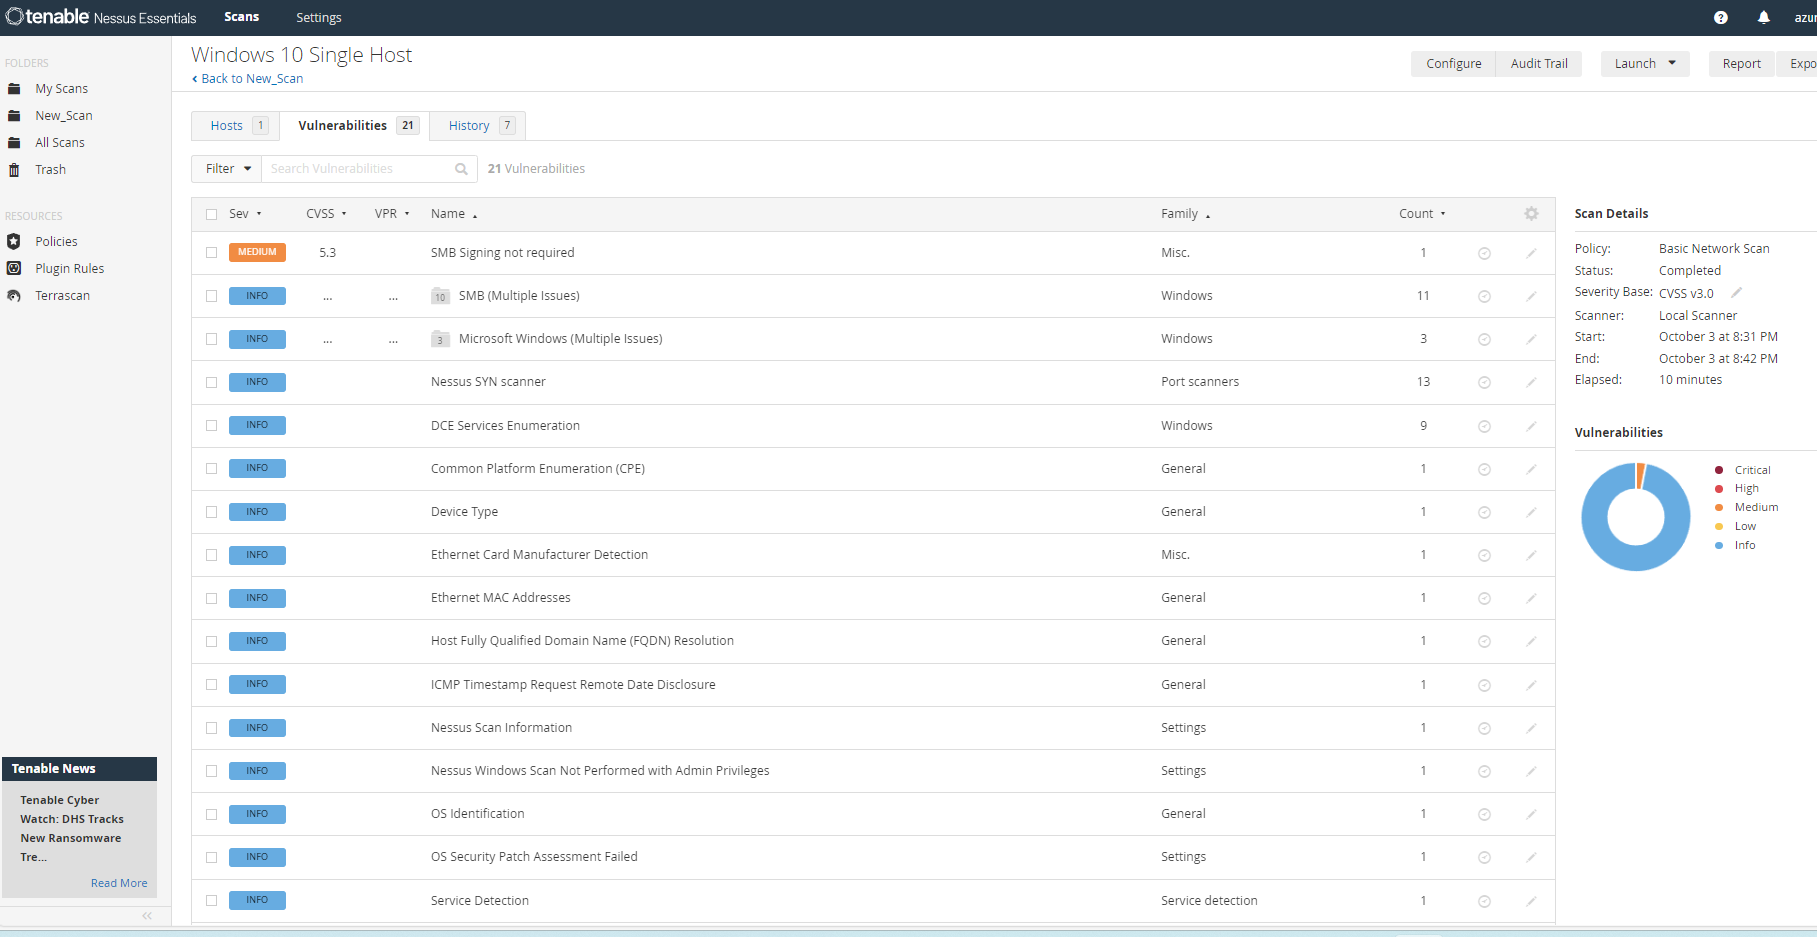Screen dimensions: 1817x937
Task: Click the modify pencil icon for SMB Signing row
Action: click(x=1531, y=253)
